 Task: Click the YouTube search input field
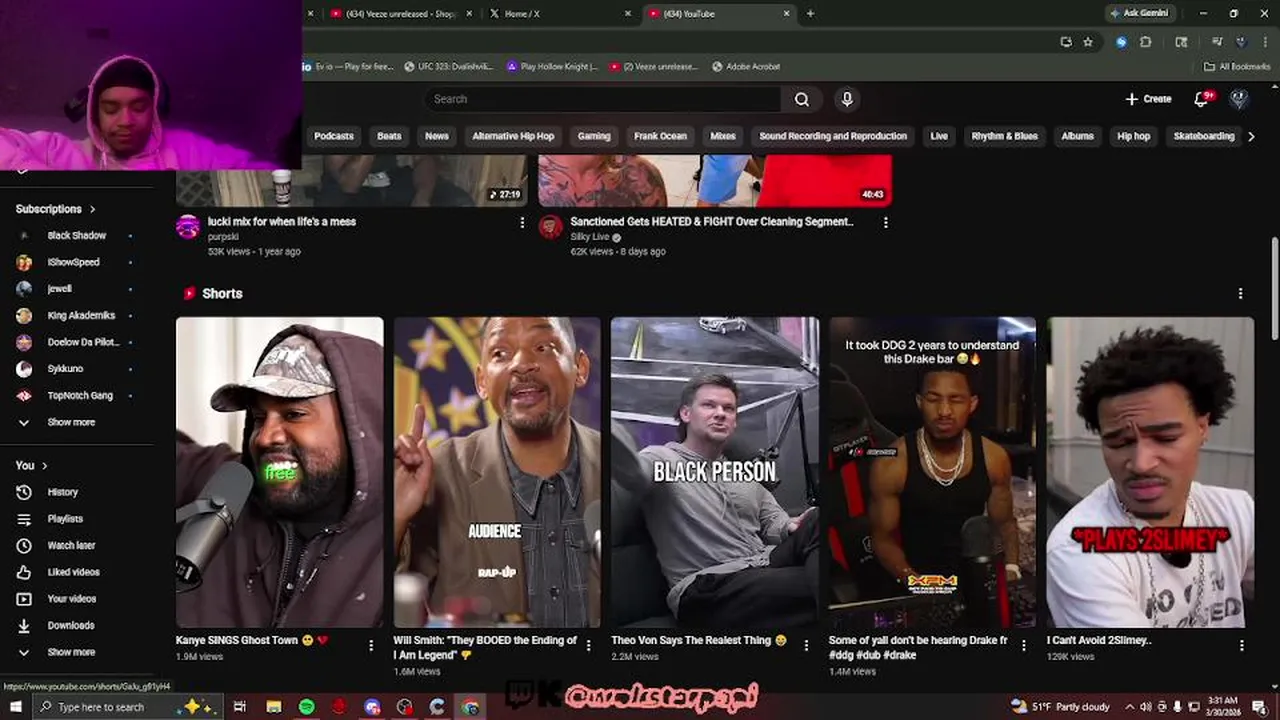[x=603, y=99]
